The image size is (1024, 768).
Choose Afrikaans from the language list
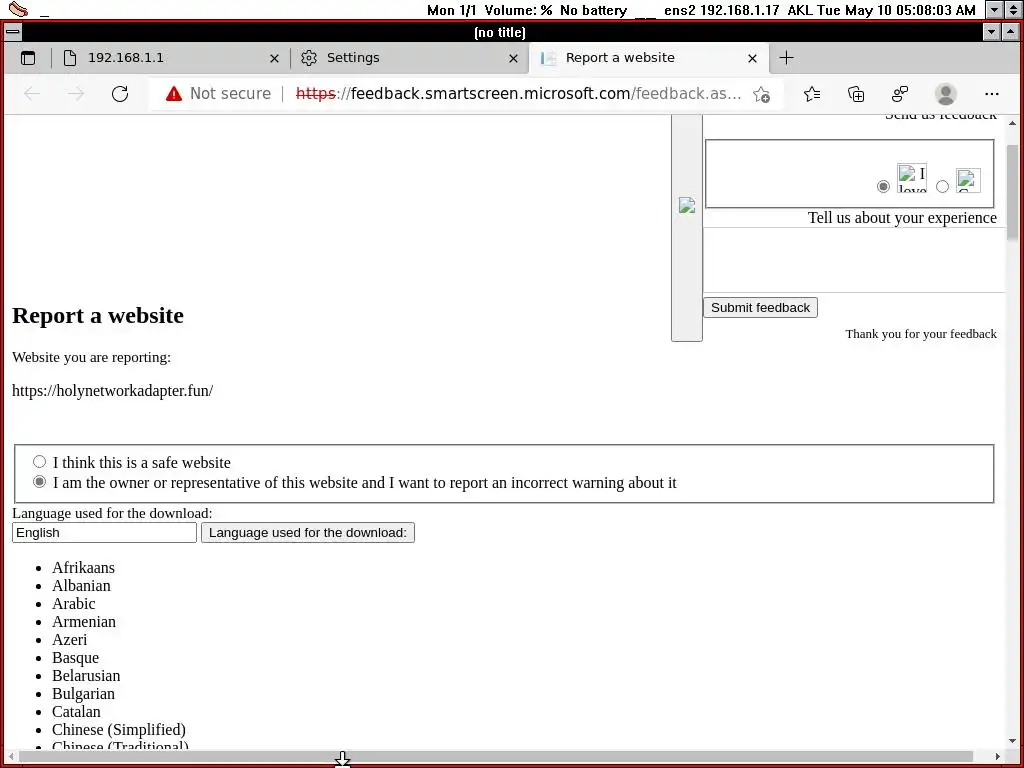click(x=84, y=568)
